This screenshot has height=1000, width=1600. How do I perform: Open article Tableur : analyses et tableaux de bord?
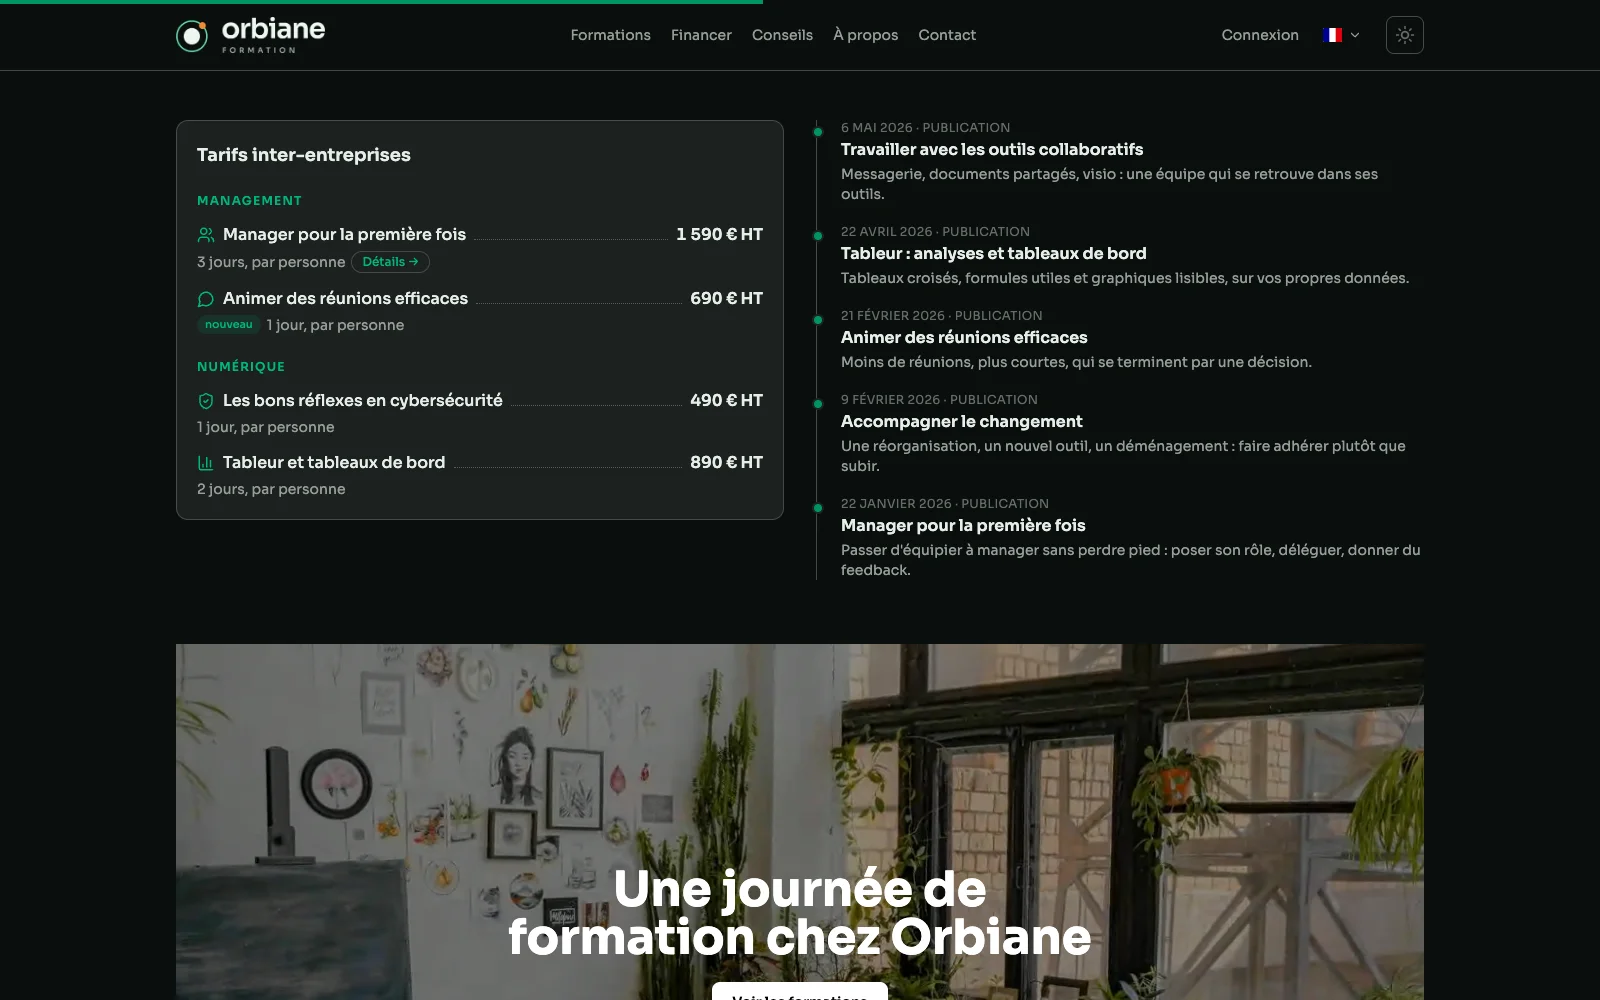[993, 253]
